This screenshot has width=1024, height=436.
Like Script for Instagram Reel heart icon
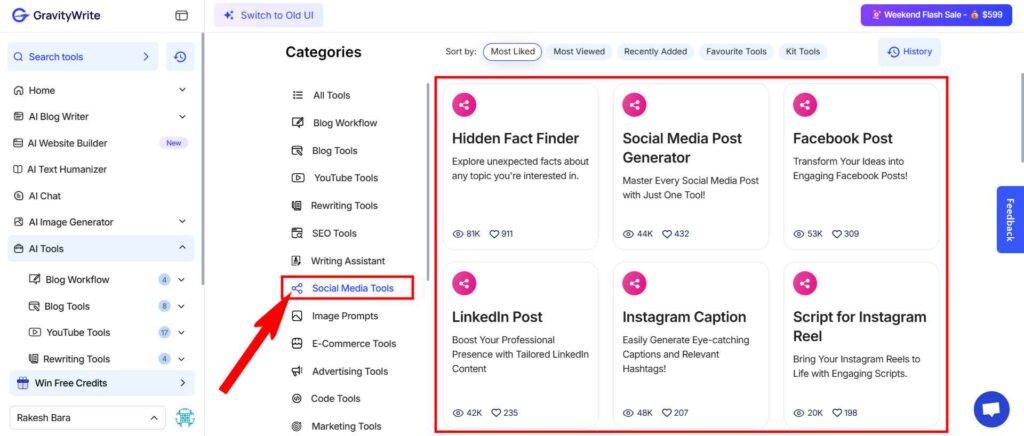837,413
